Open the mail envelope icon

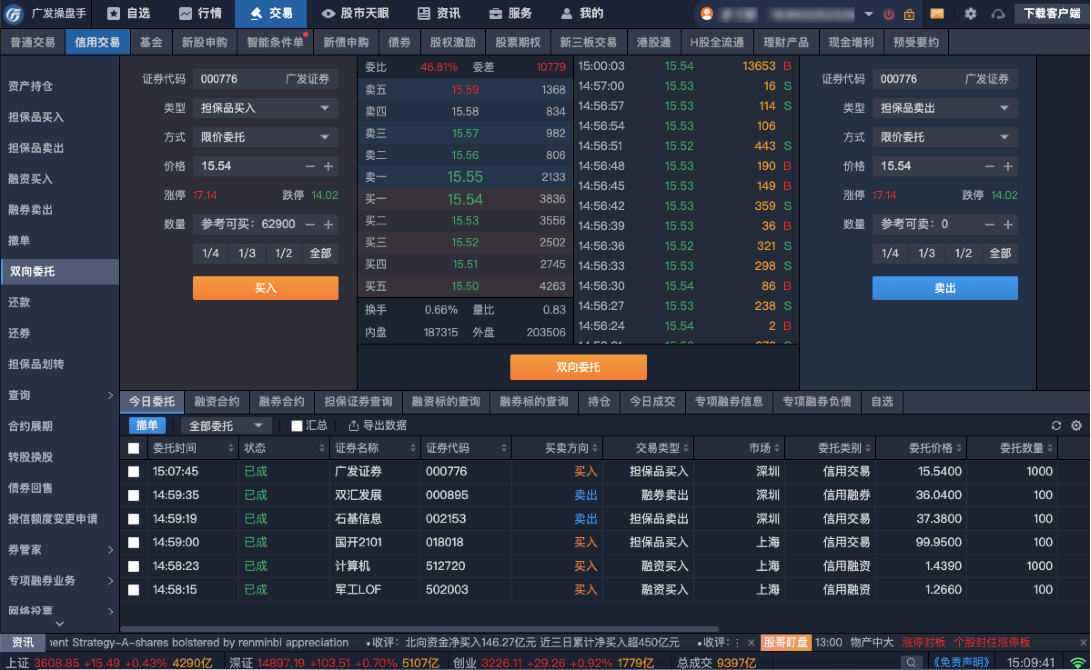pos(937,14)
